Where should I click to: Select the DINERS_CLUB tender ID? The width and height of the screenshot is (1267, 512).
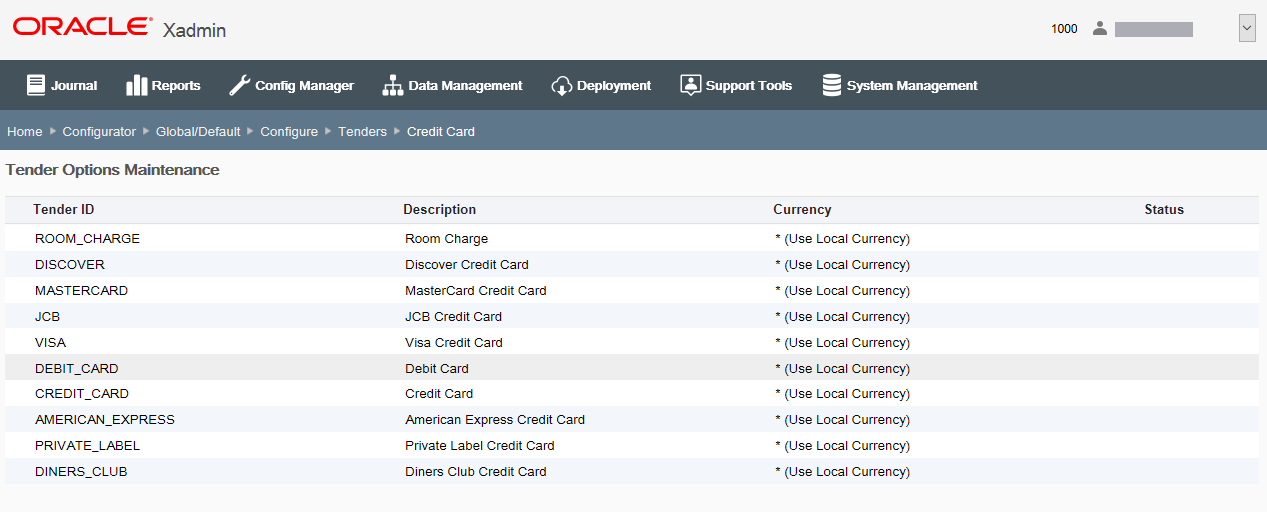(81, 472)
